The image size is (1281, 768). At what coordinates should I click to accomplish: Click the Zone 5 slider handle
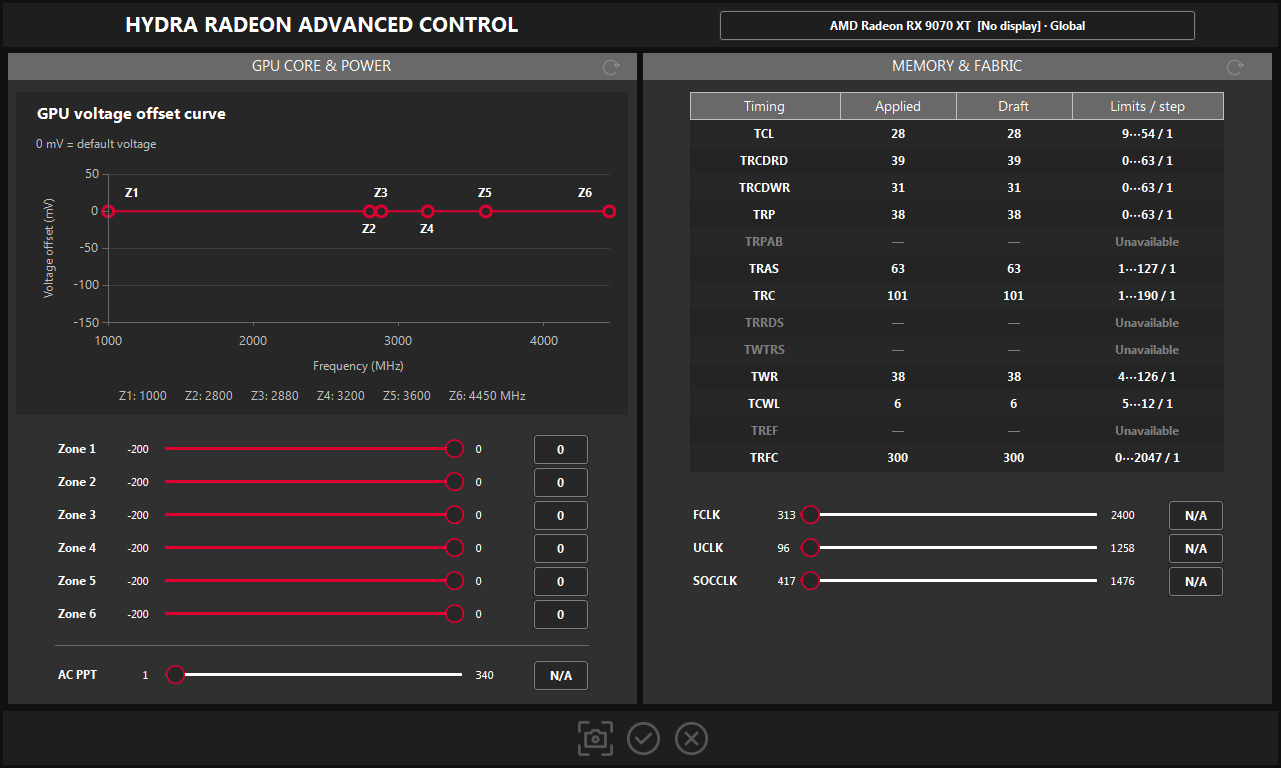pos(454,581)
